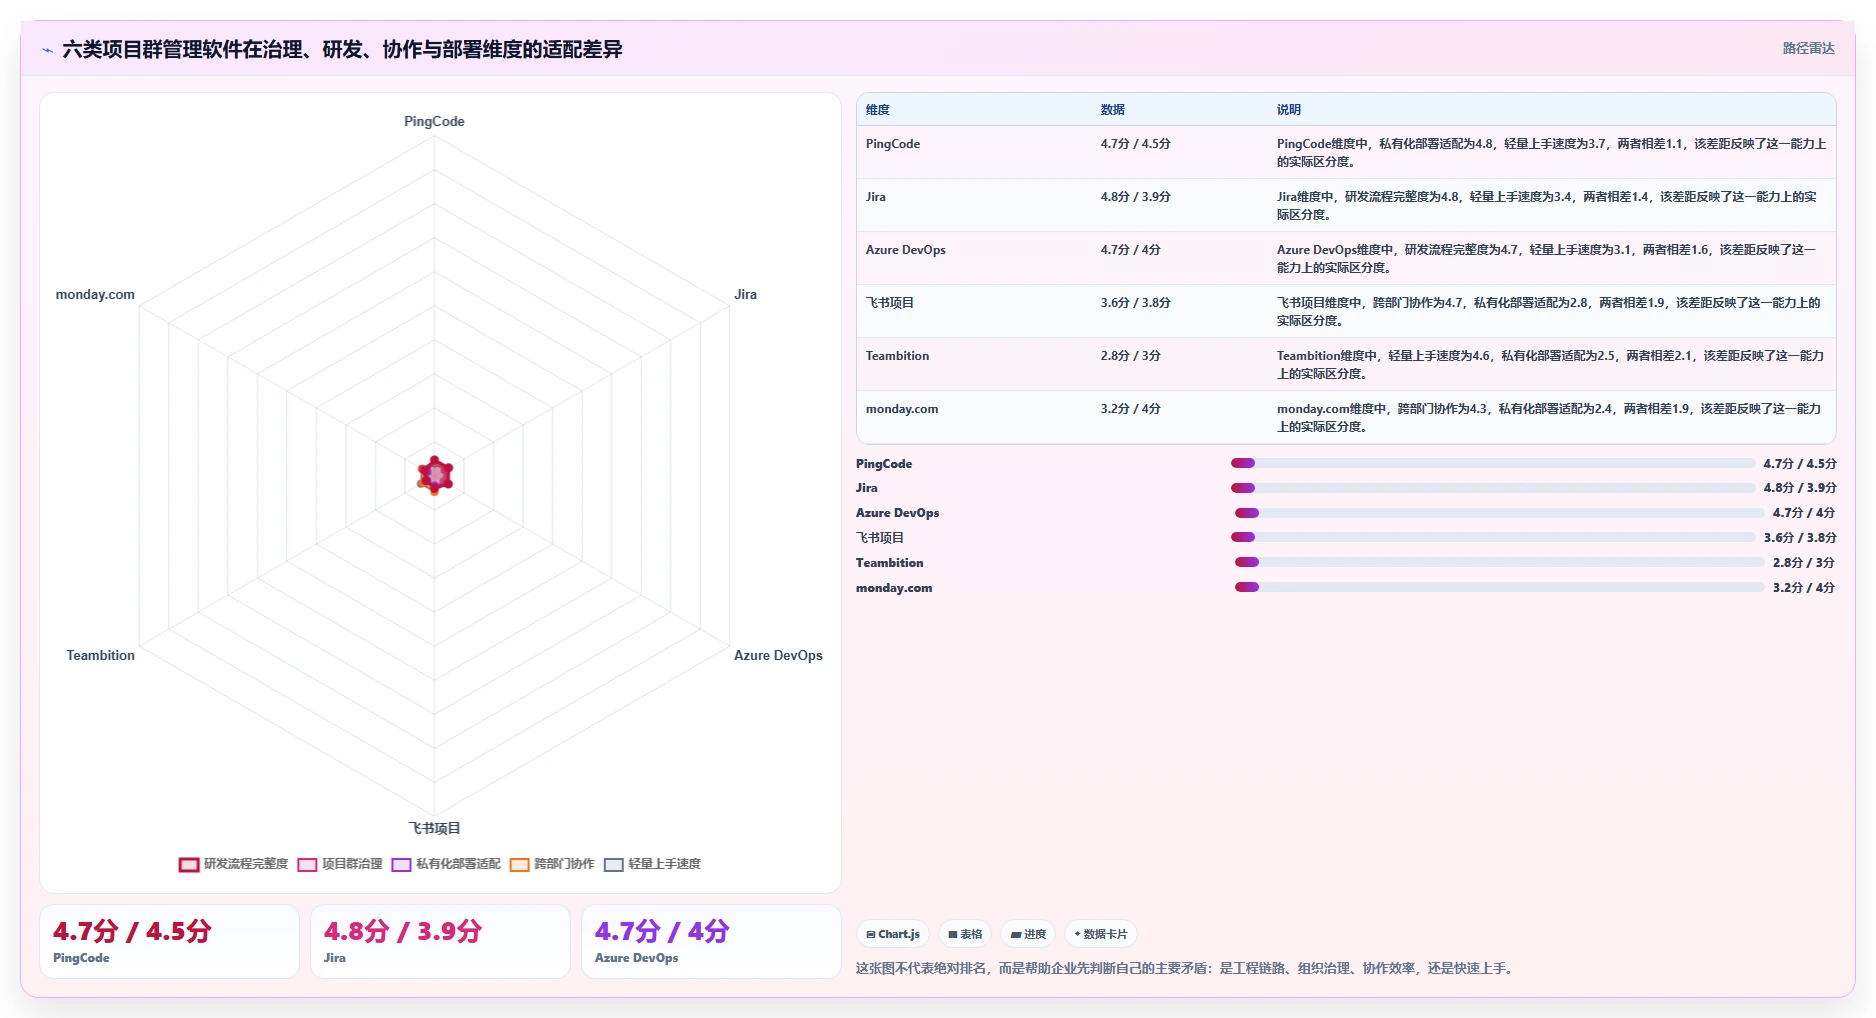Click the Azure DevOps维度中 description text
Viewport: 1876px width, 1018px height.
point(1547,258)
